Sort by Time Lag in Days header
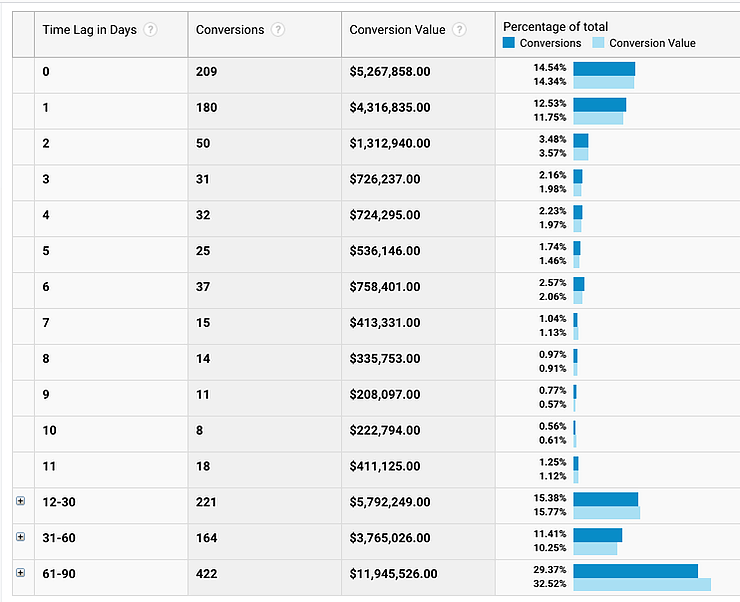The width and height of the screenshot is (740, 602). tap(89, 30)
